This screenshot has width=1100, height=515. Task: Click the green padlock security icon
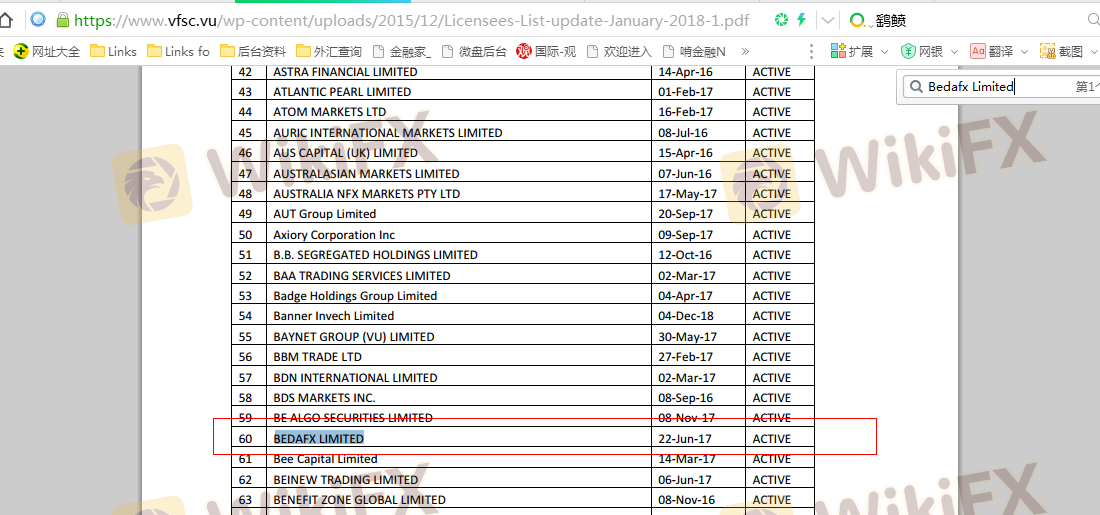[x=62, y=20]
